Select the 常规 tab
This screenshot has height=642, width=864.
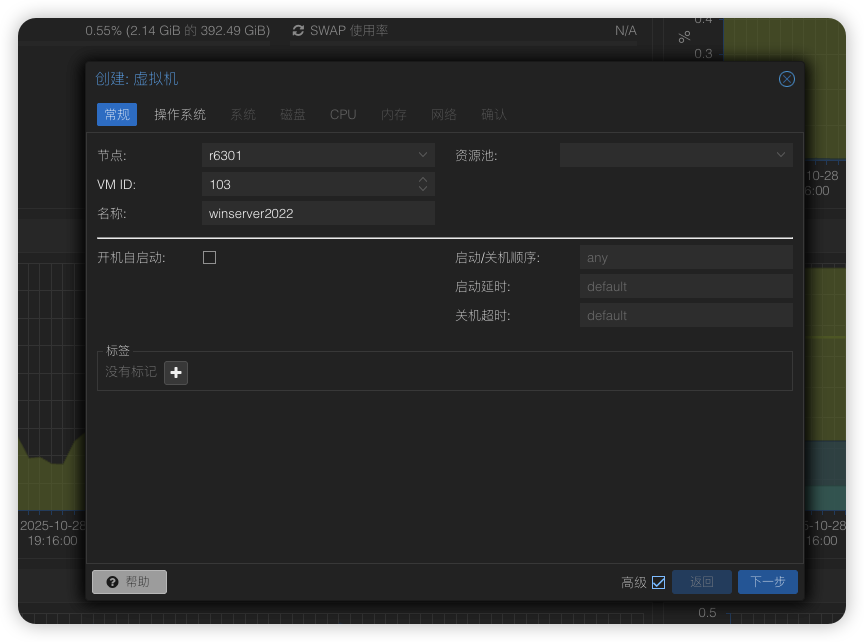117,114
